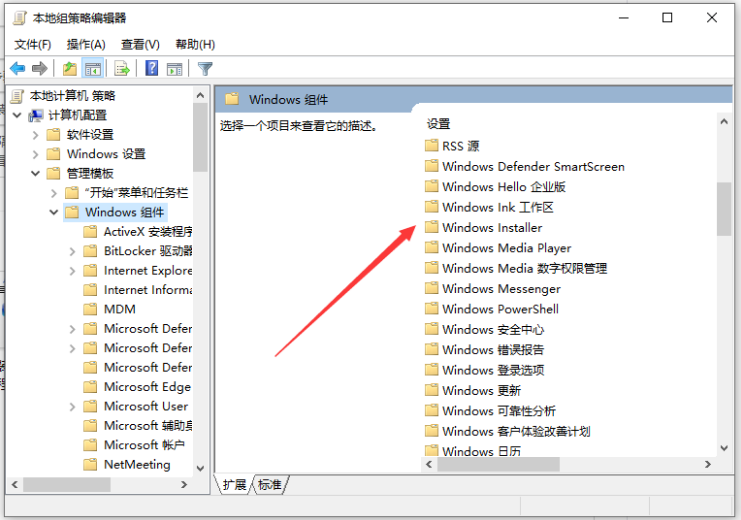This screenshot has width=741, height=520.
Task: Click the right list scroll up arrow
Action: point(724,121)
